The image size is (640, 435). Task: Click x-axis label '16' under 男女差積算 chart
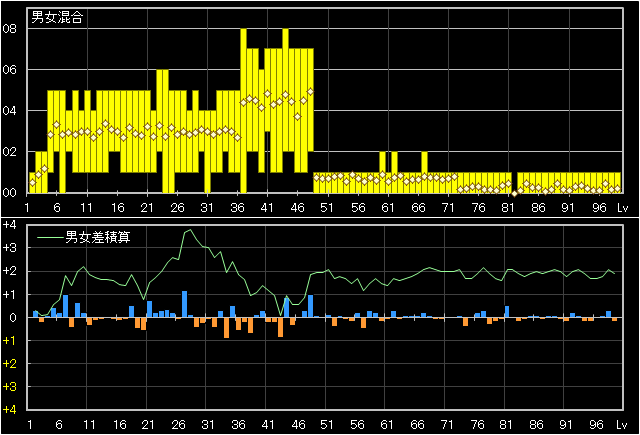(119, 425)
